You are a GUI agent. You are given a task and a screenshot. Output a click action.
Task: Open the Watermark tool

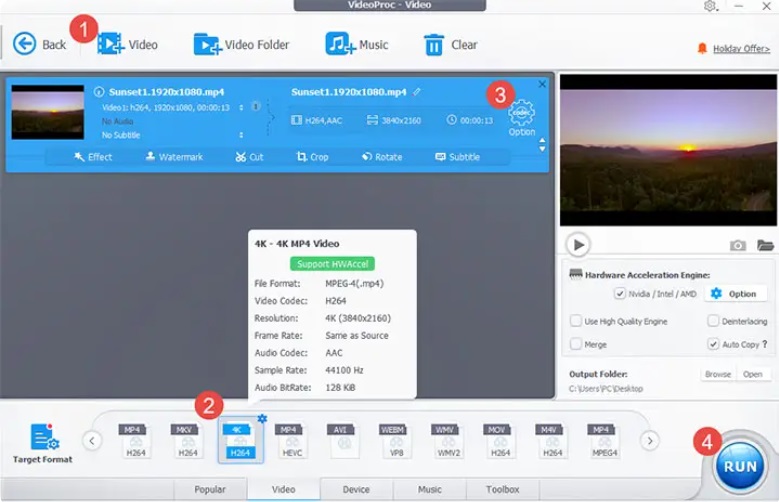(x=174, y=157)
